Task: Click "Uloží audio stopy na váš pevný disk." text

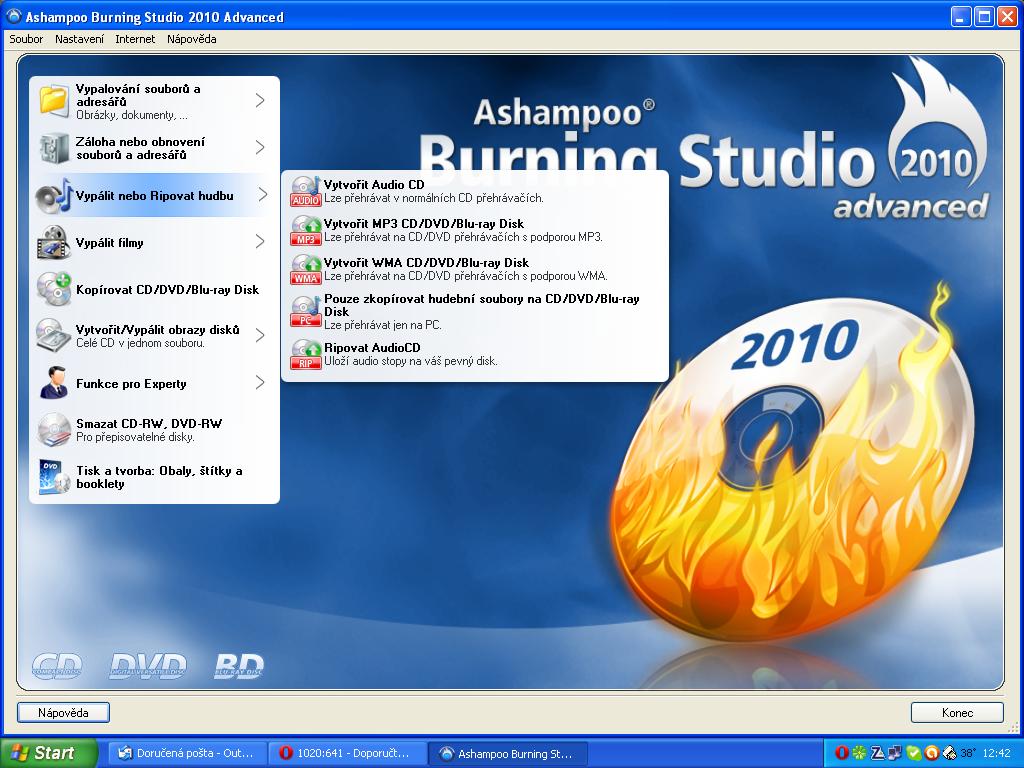Action: pyautogui.click(x=411, y=360)
